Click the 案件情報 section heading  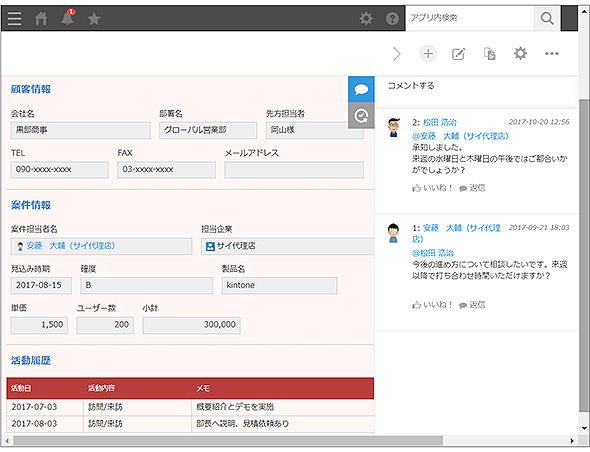pyautogui.click(x=31, y=205)
